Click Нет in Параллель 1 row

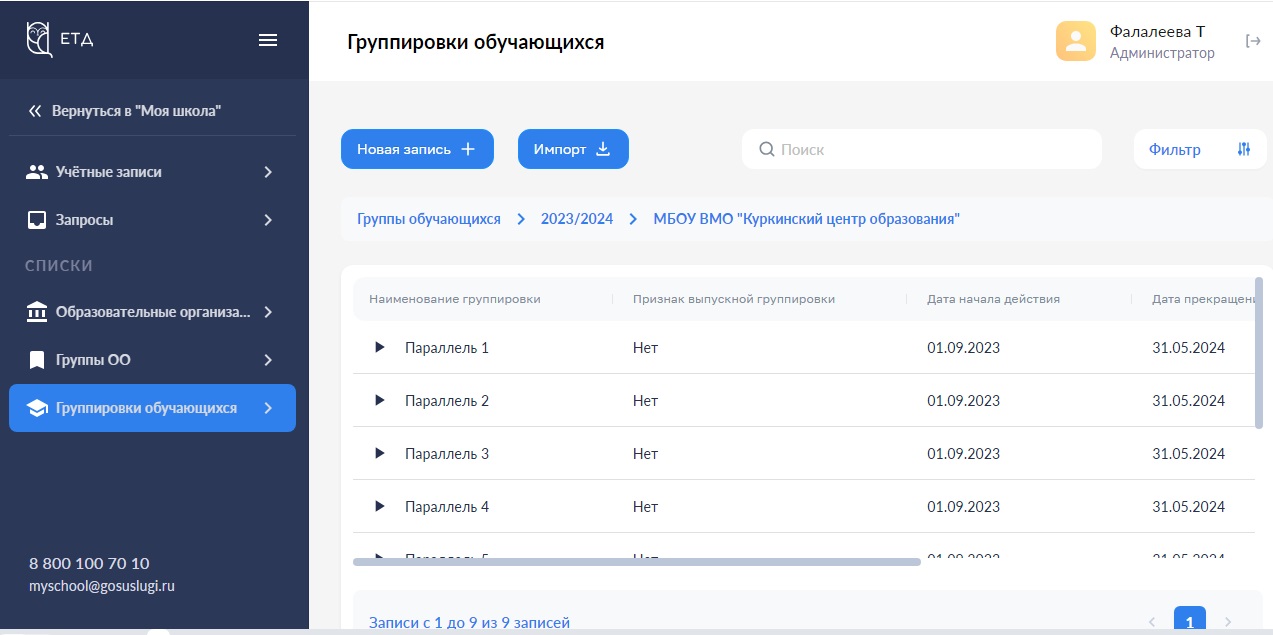[645, 348]
